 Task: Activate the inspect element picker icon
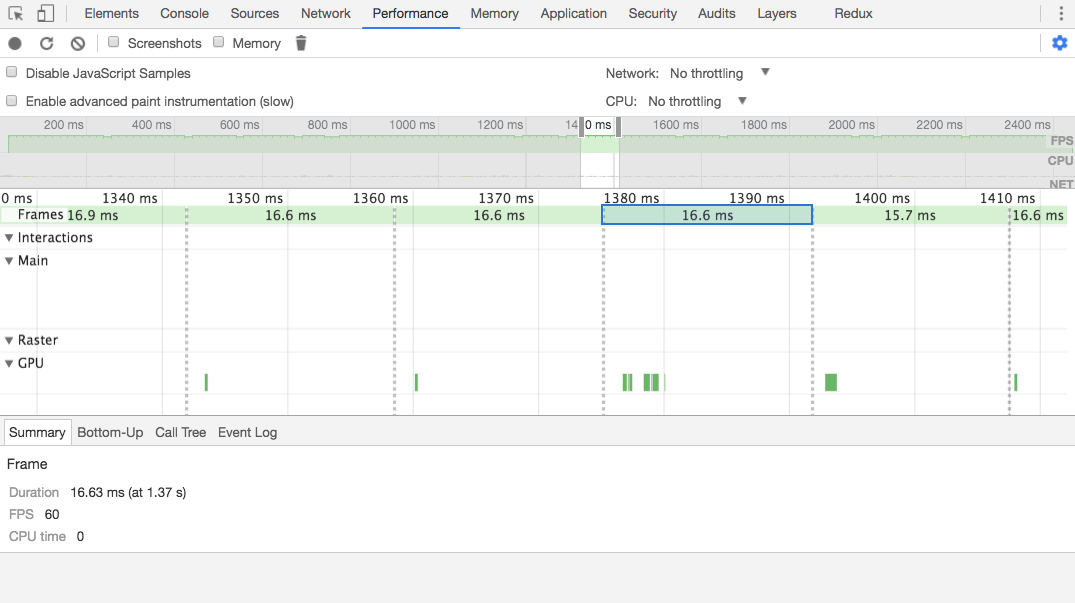click(15, 13)
